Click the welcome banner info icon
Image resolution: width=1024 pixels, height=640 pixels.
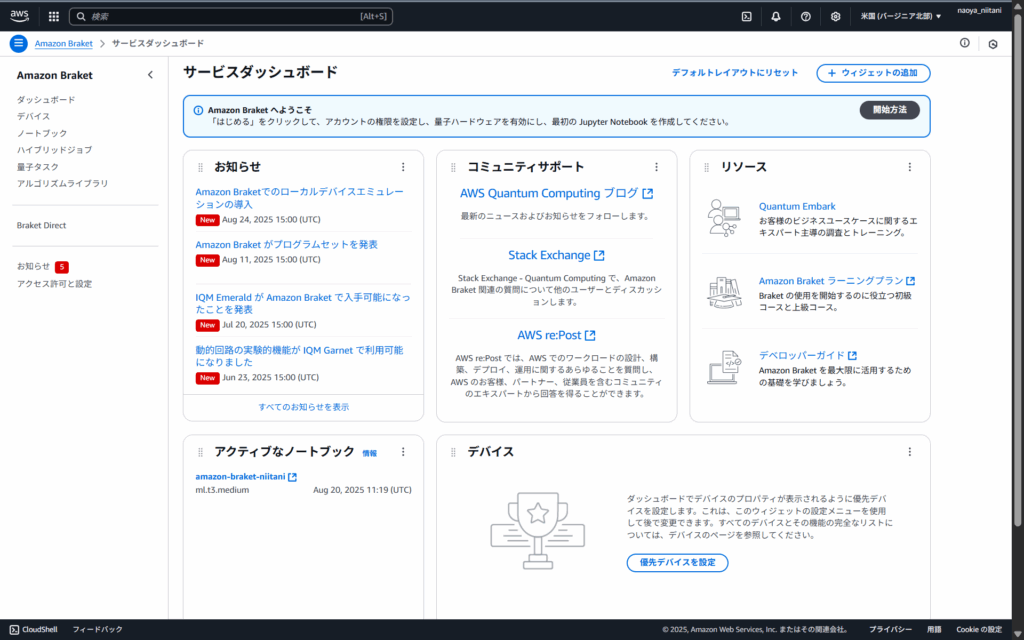pyautogui.click(x=199, y=110)
